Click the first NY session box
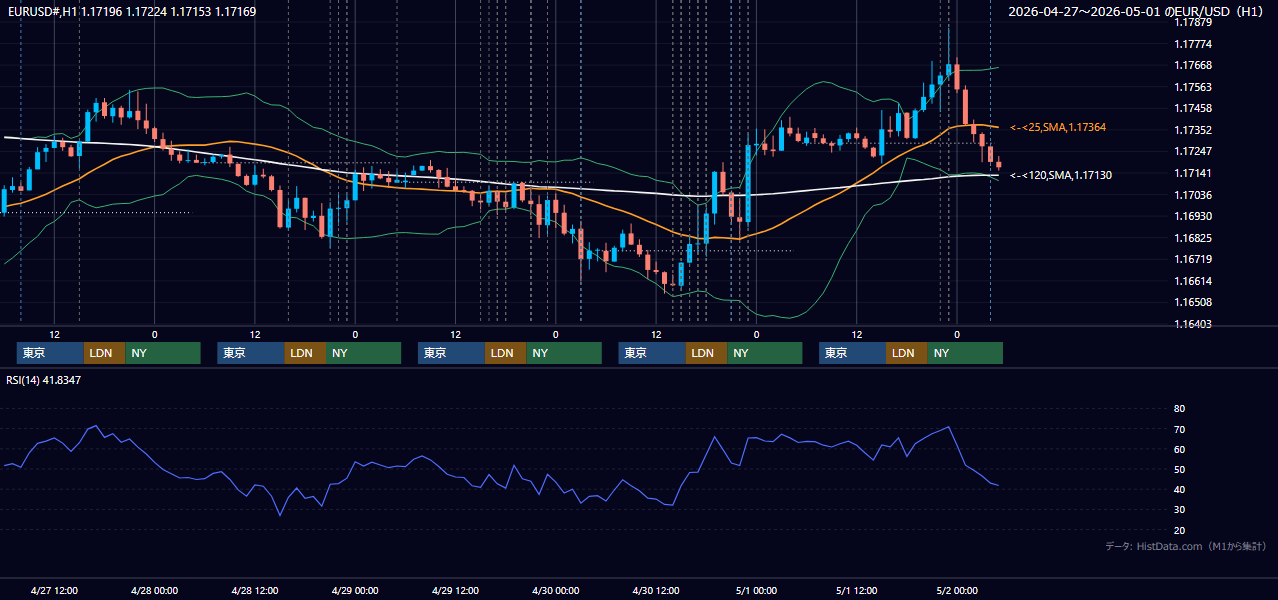The image size is (1278, 600). [x=163, y=353]
